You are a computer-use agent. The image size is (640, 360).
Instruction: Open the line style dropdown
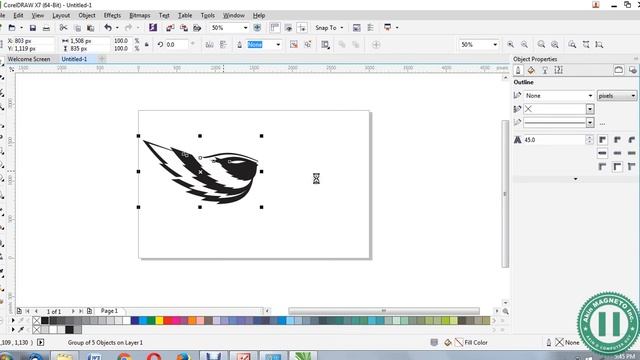tap(590, 122)
